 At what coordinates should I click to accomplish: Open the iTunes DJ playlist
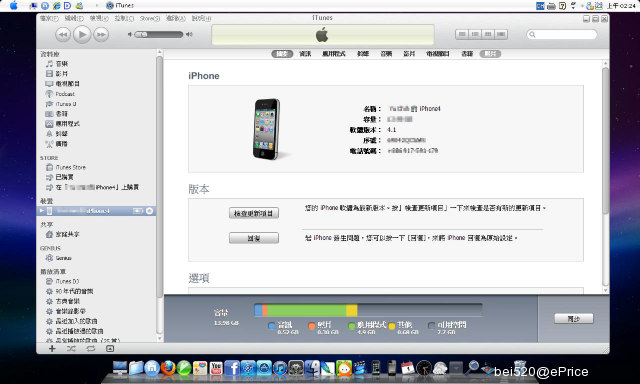click(62, 281)
